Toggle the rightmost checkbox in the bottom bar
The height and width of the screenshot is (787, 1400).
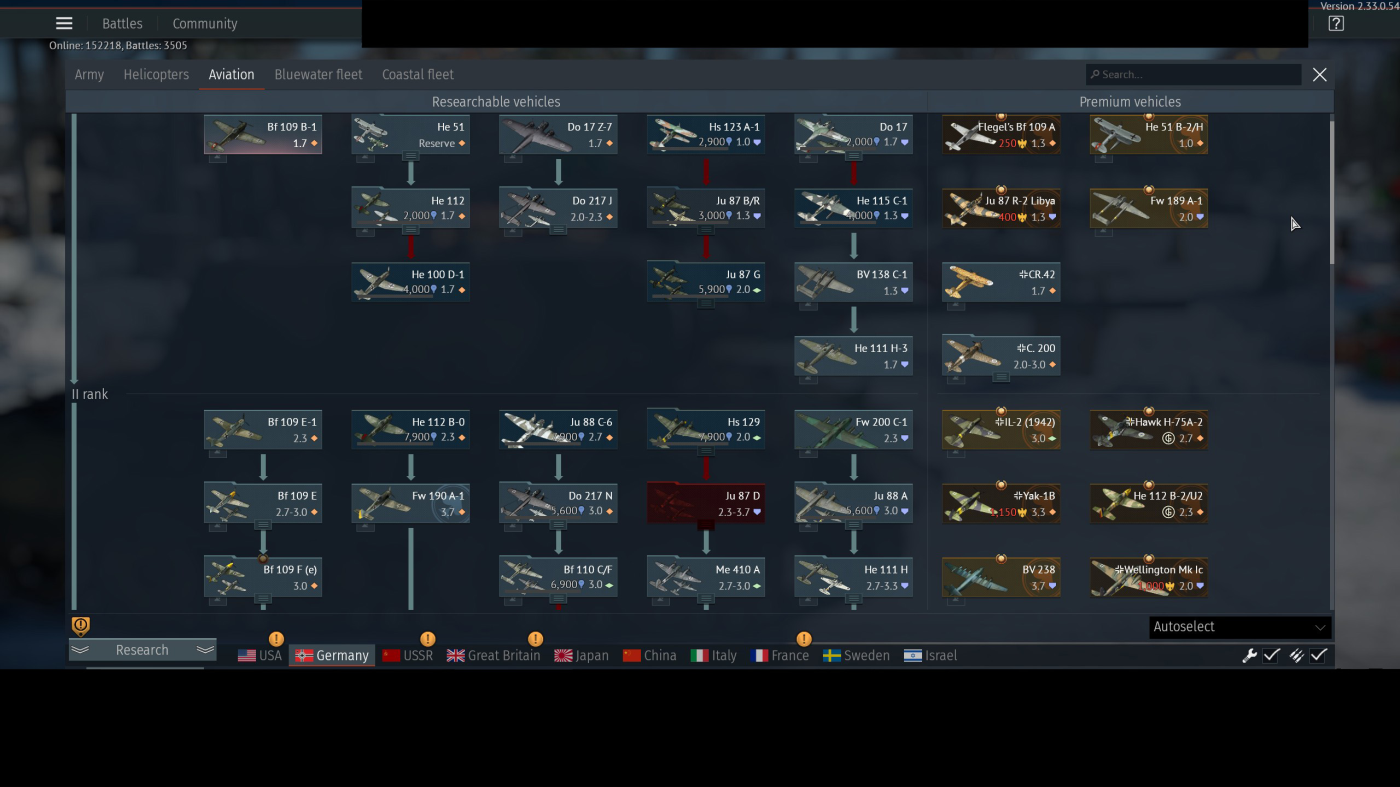tap(1319, 655)
